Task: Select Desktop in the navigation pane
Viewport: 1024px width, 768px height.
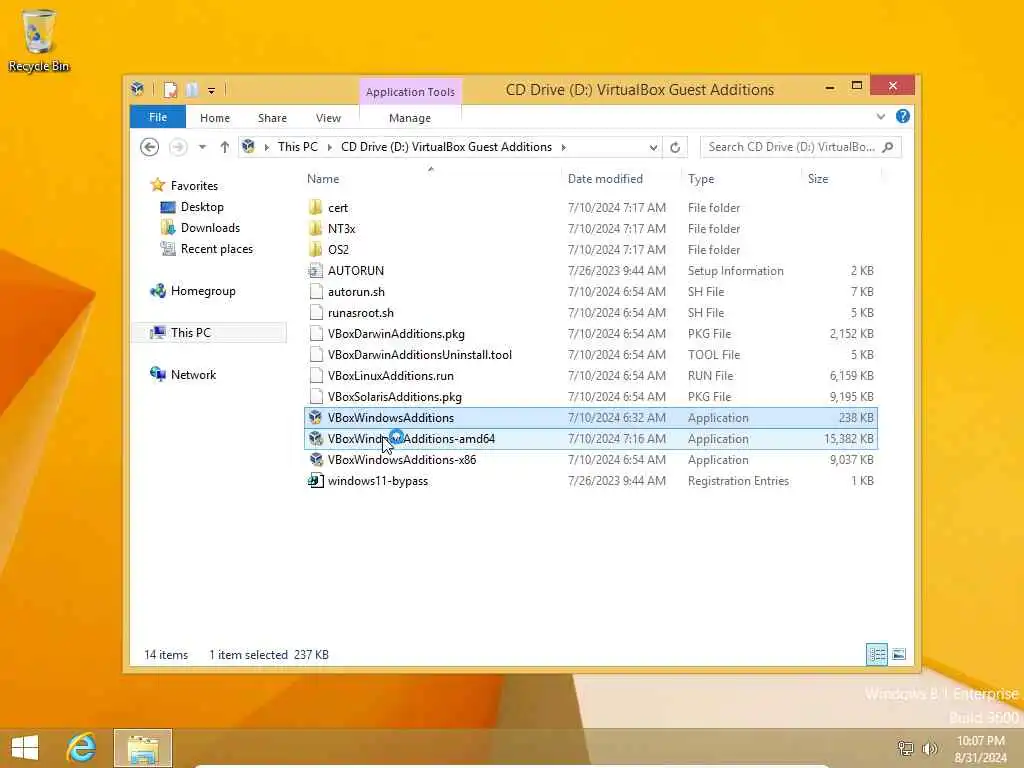Action: [x=202, y=207]
